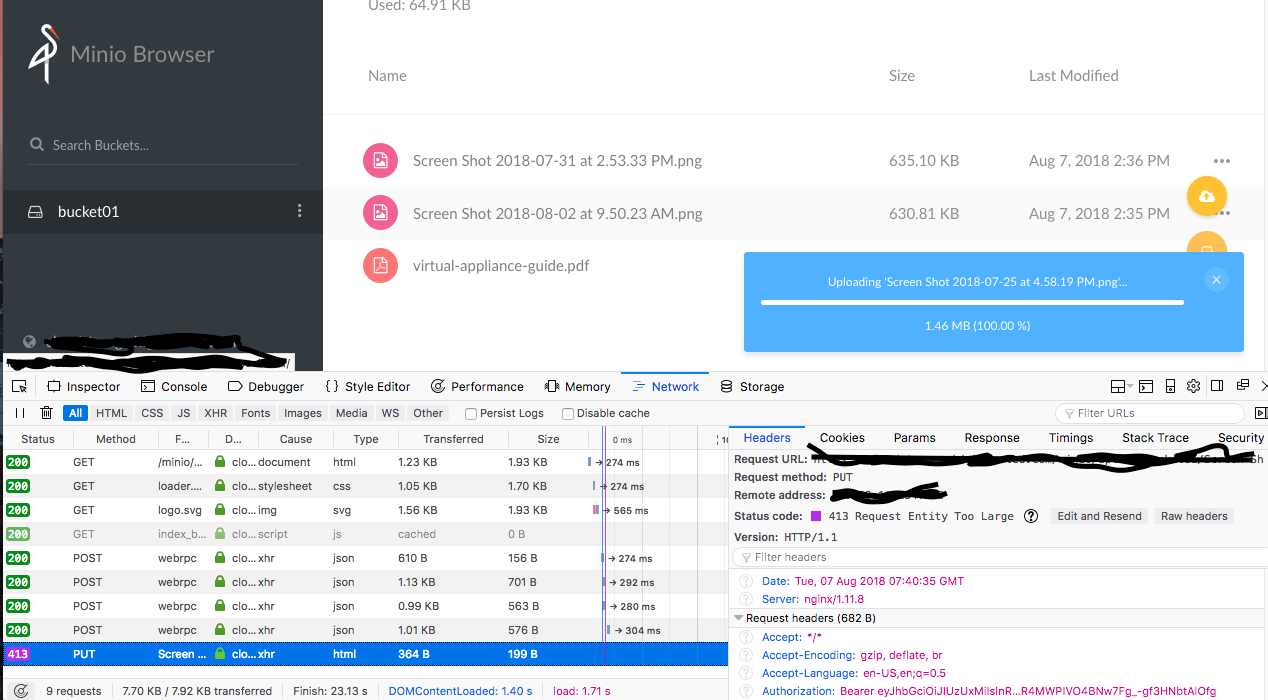Viewport: 1268px width, 700px height.
Task: Close the uploading progress notification
Action: (1216, 280)
